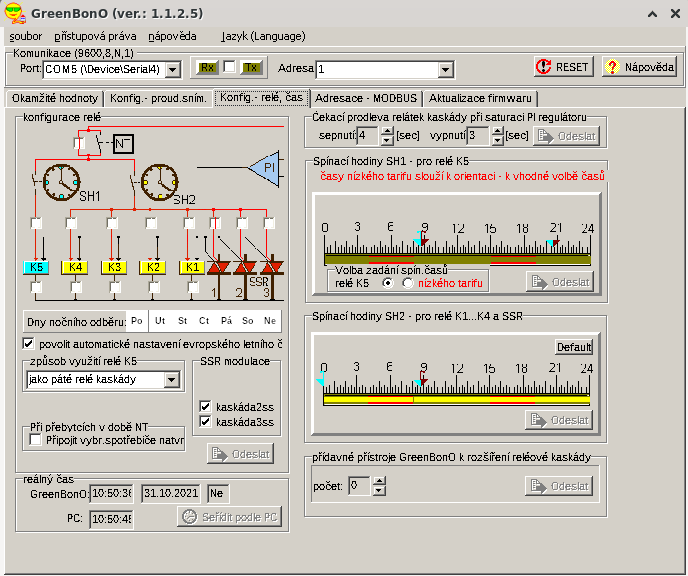Toggle the checkbox above K4 relay
This screenshot has height=576, width=688.
pos(71,223)
